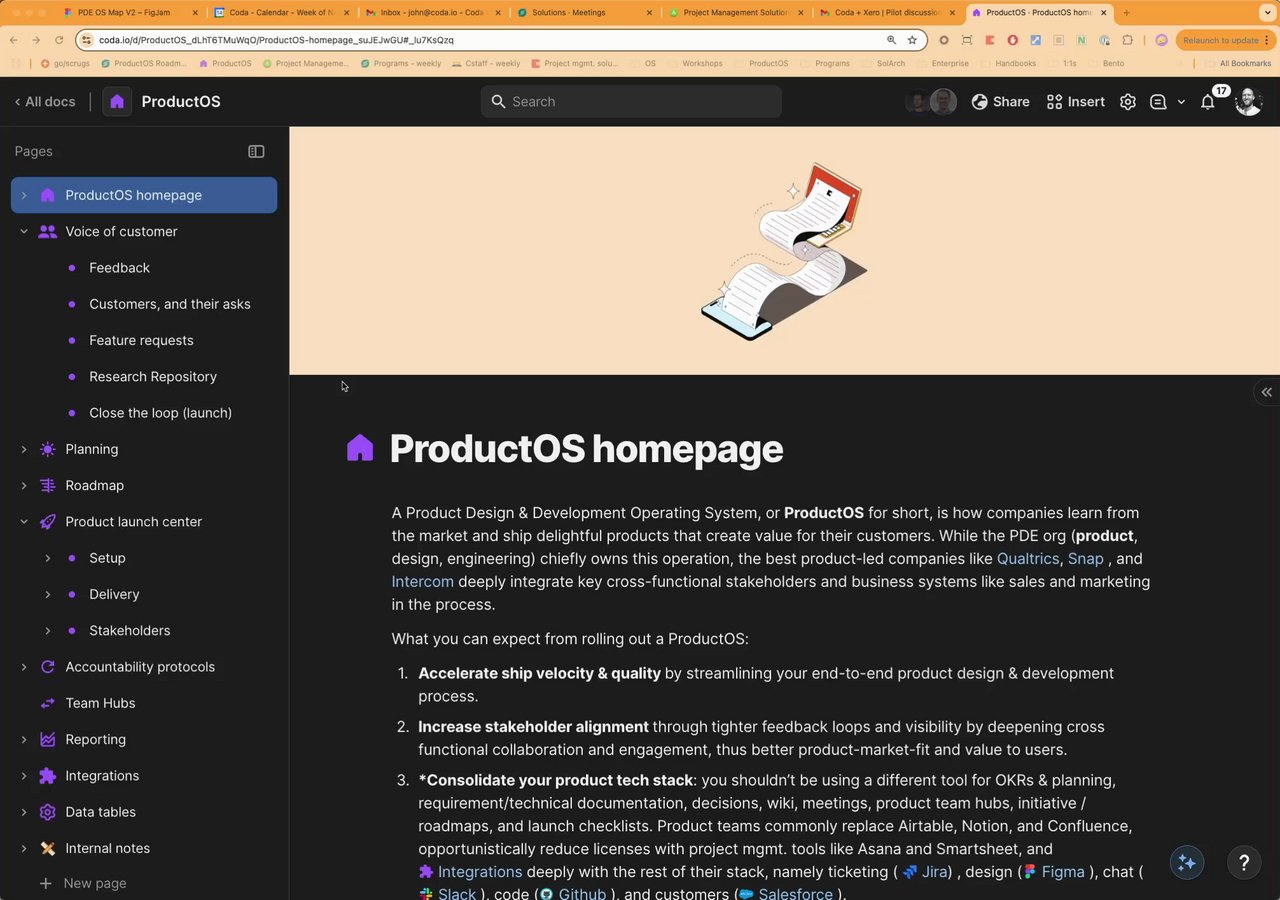Click the Internal notes tools icon
The image size is (1280, 900).
point(47,848)
